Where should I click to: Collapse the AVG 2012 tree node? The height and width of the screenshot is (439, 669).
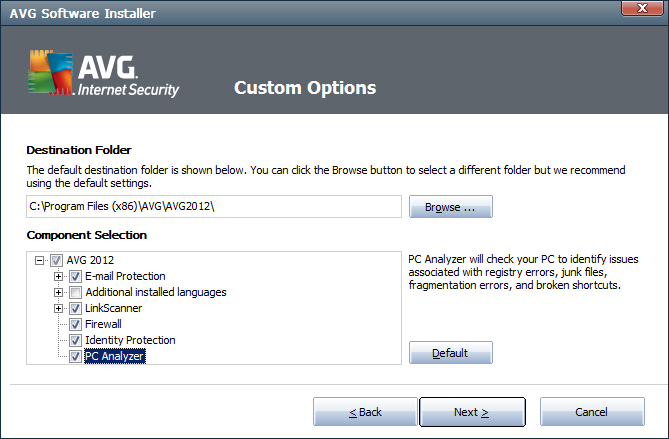click(40, 260)
